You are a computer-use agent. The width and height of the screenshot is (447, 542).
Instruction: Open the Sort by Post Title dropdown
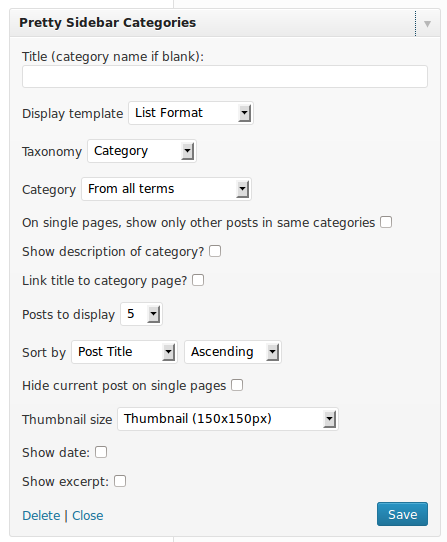pyautogui.click(x=124, y=352)
